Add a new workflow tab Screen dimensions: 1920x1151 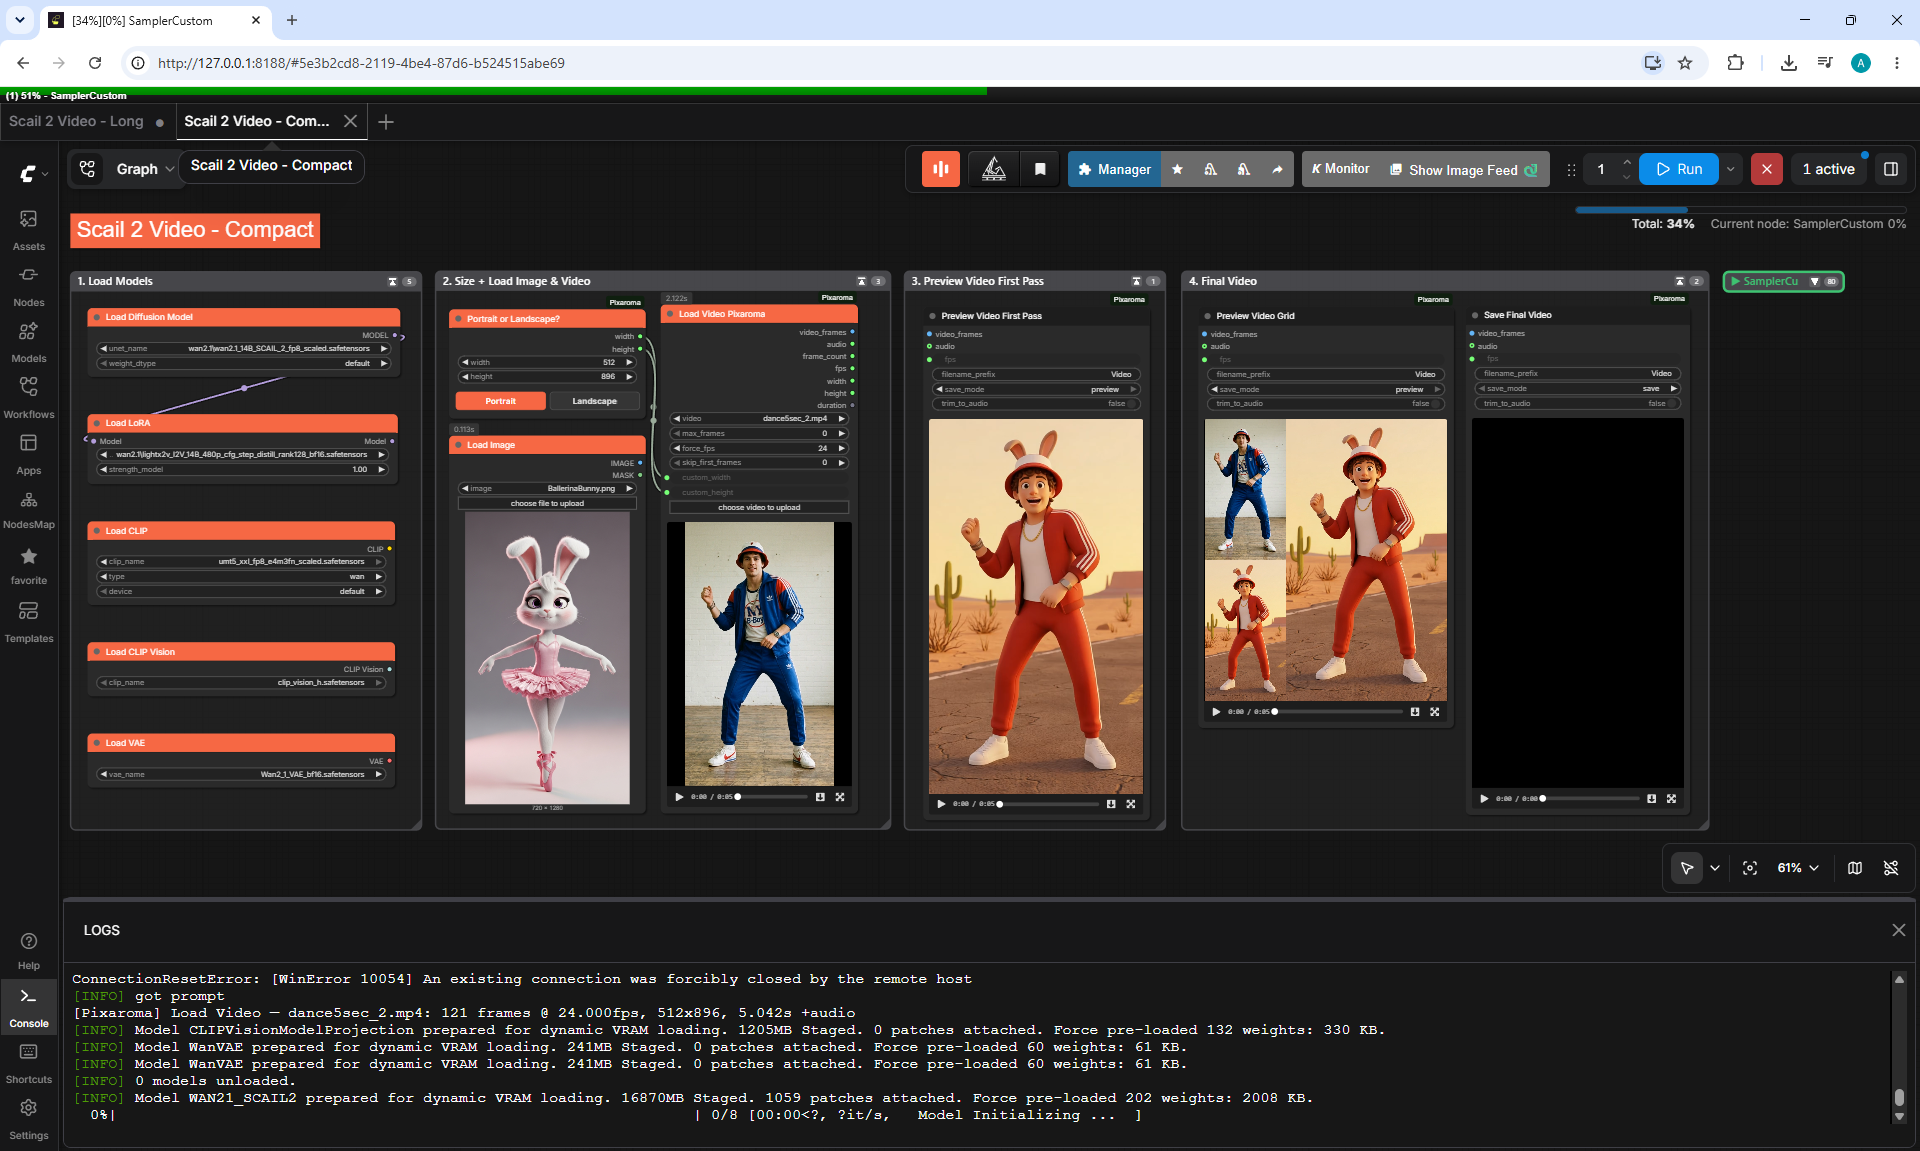click(x=386, y=121)
